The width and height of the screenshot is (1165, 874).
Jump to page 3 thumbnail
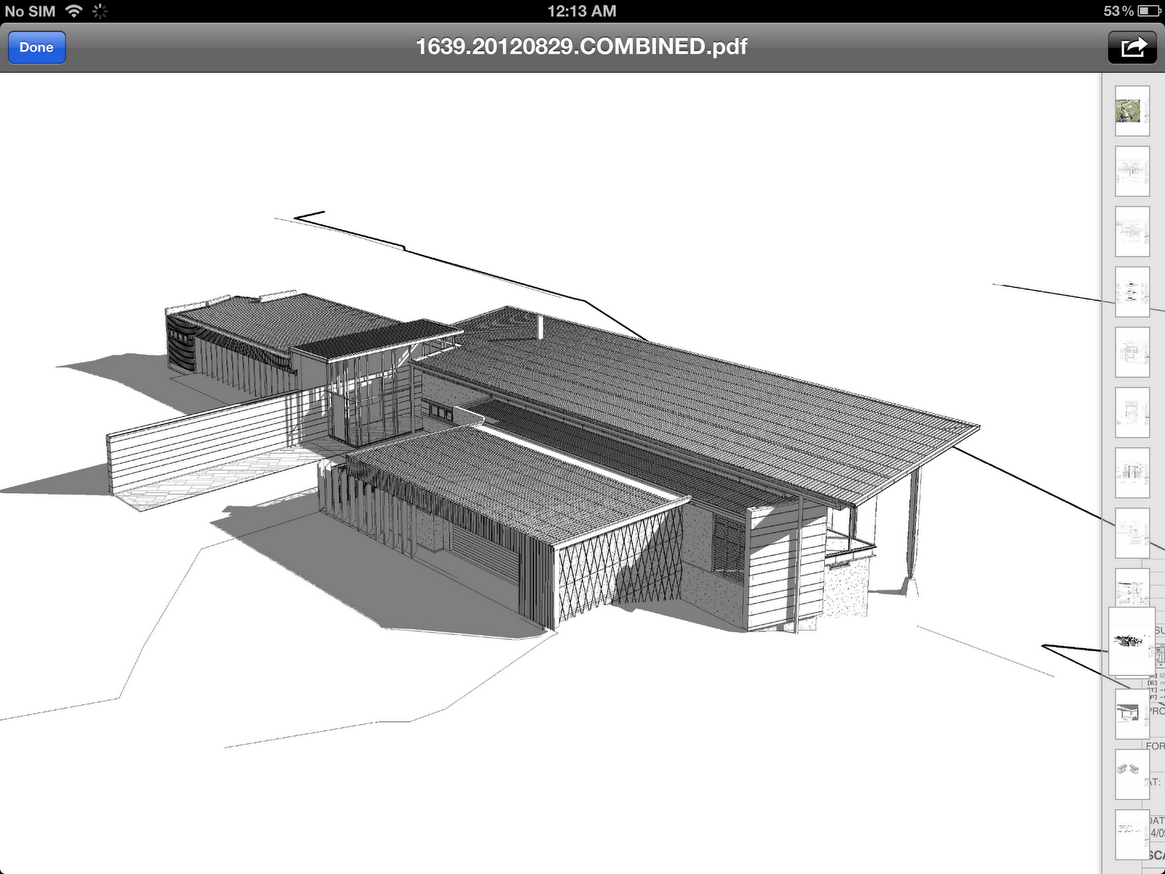tap(1132, 231)
